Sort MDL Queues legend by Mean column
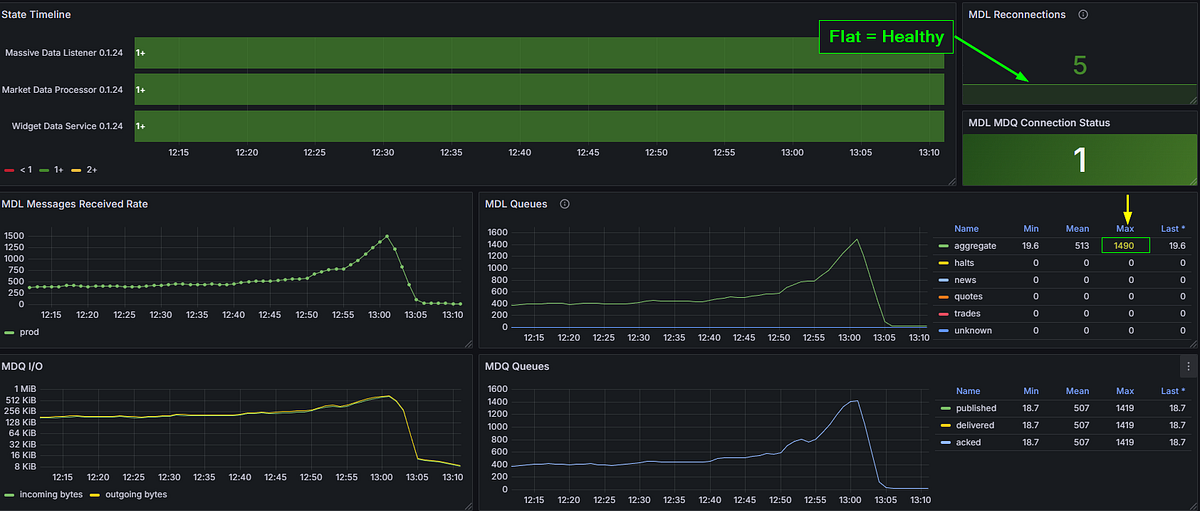The image size is (1200, 511). point(1077,228)
